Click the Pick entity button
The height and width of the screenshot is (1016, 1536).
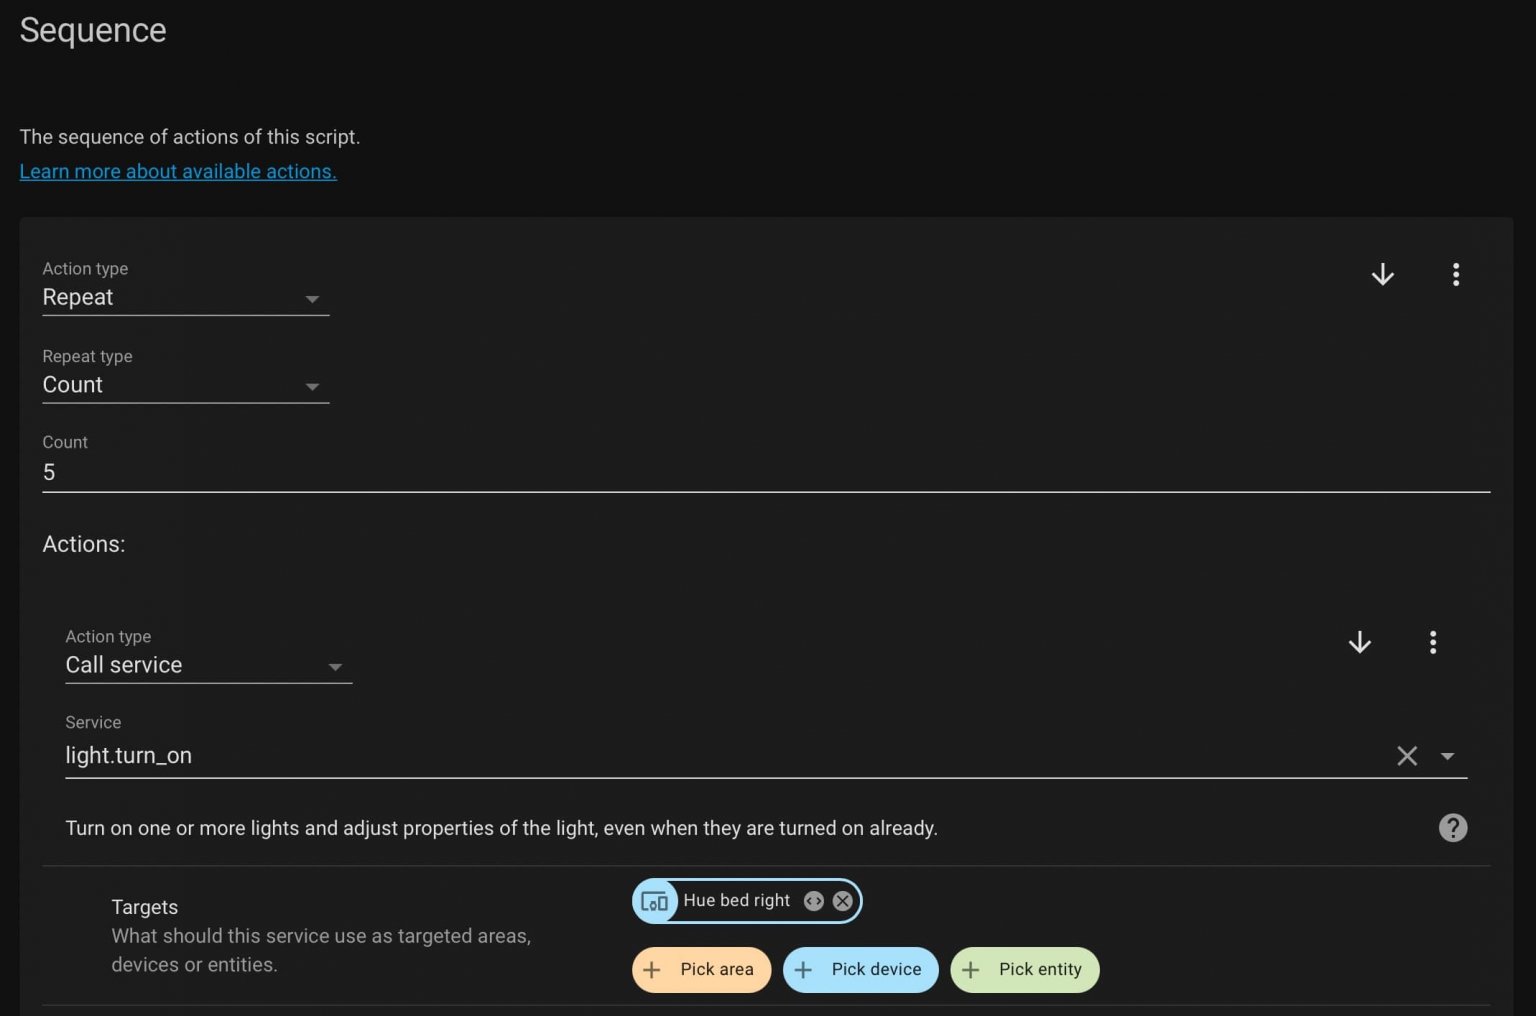tap(1024, 970)
